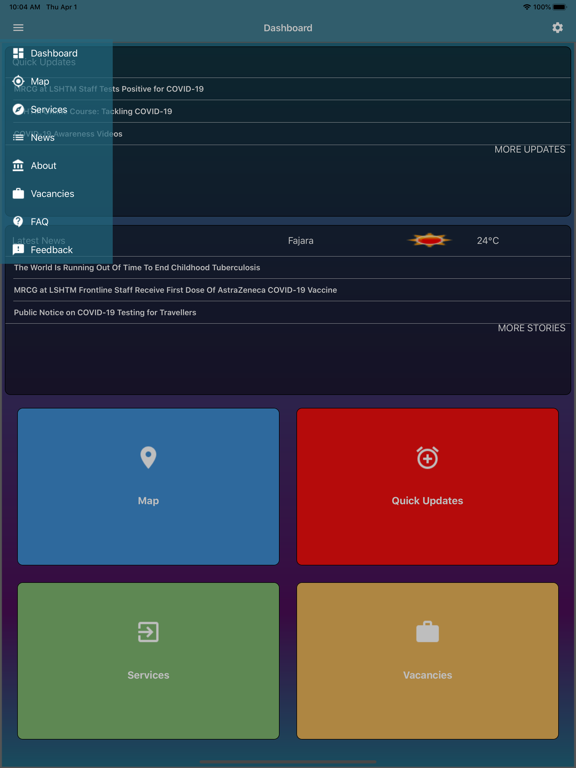Screen dimensions: 576x768
Task: Click the 10:04 AM clock in status bar
Action: click(x=25, y=7)
